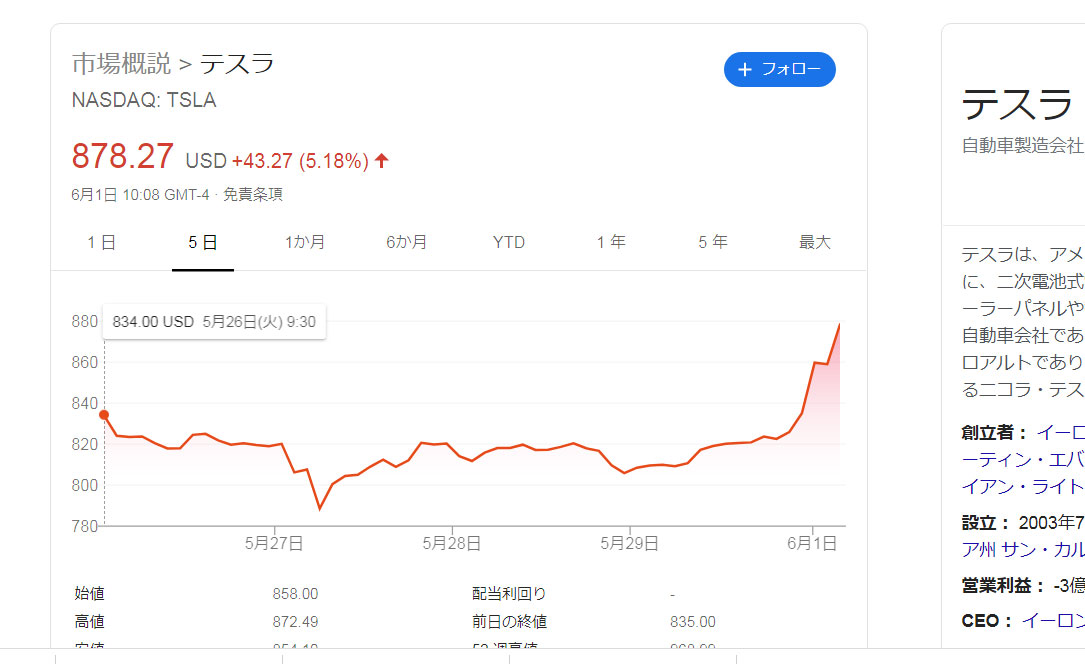
Task: Switch chart to 1年 range
Action: click(611, 242)
